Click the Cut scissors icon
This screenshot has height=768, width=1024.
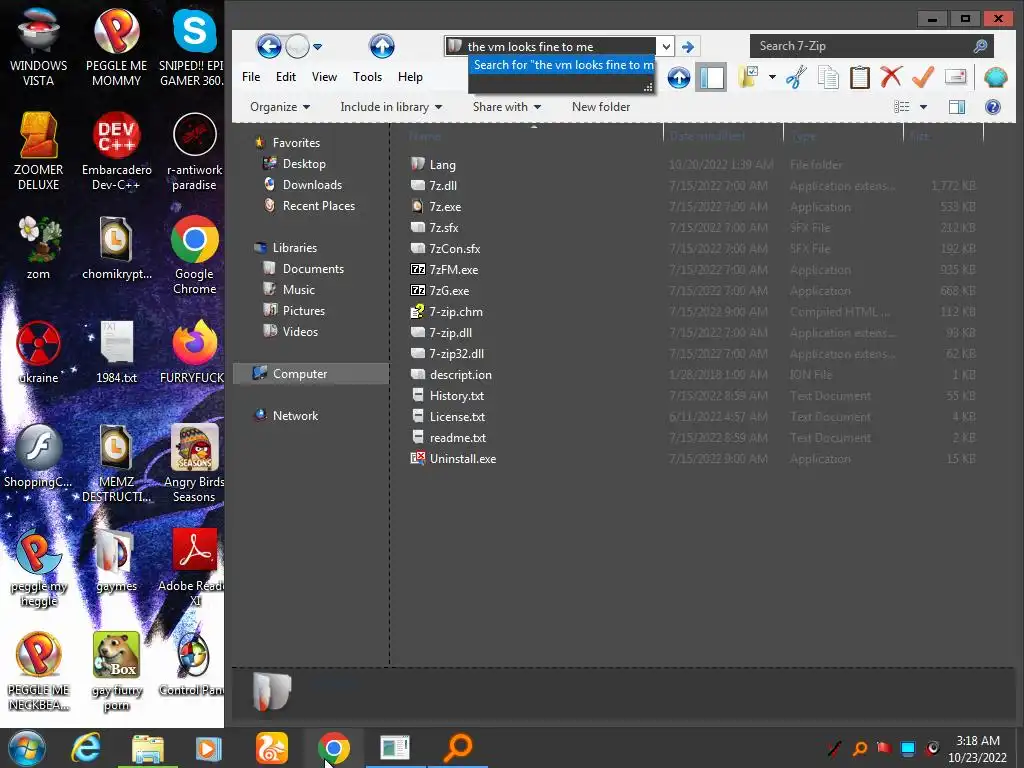coord(795,78)
